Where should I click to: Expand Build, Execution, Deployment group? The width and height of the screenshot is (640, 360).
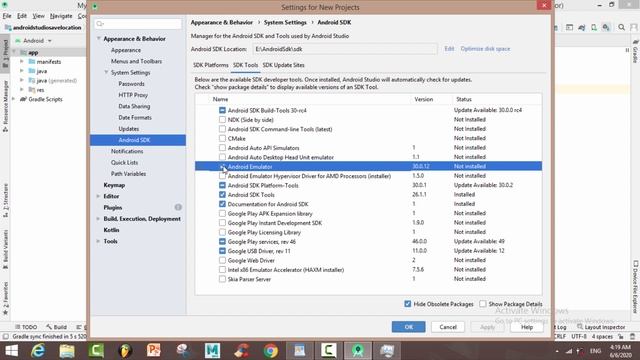click(x=98, y=219)
